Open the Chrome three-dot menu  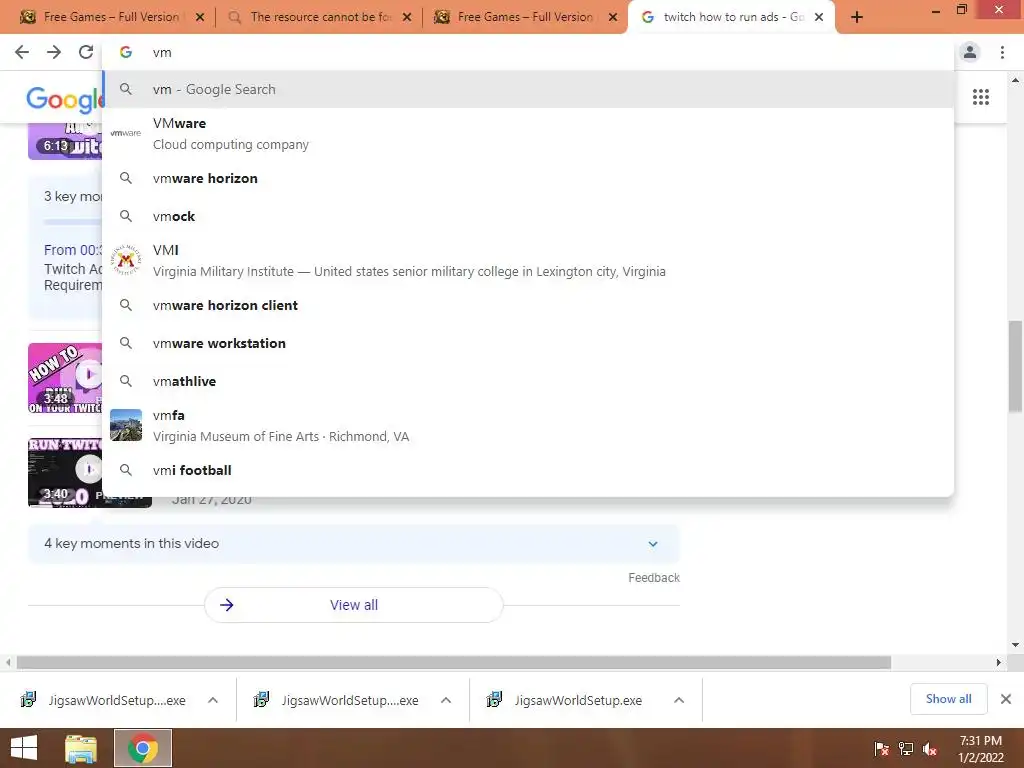tap(1002, 52)
